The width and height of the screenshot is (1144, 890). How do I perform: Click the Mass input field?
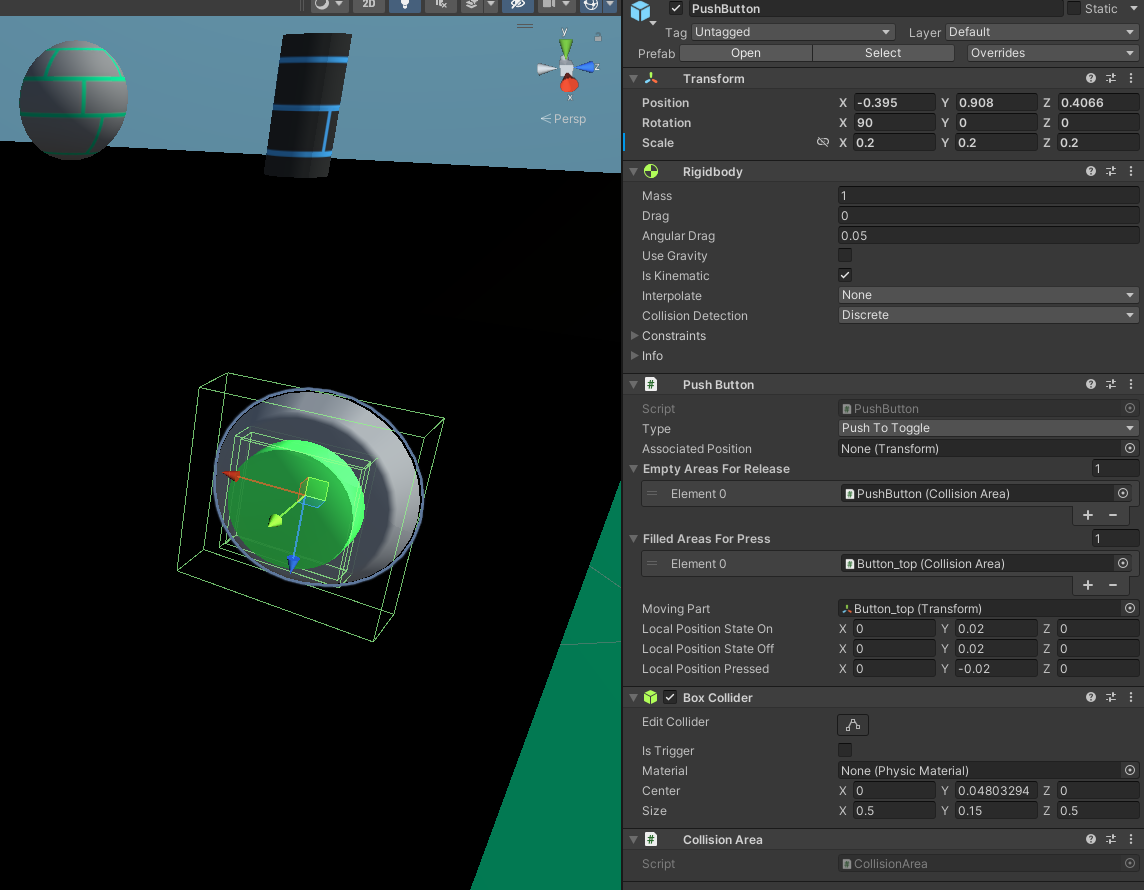coord(988,196)
